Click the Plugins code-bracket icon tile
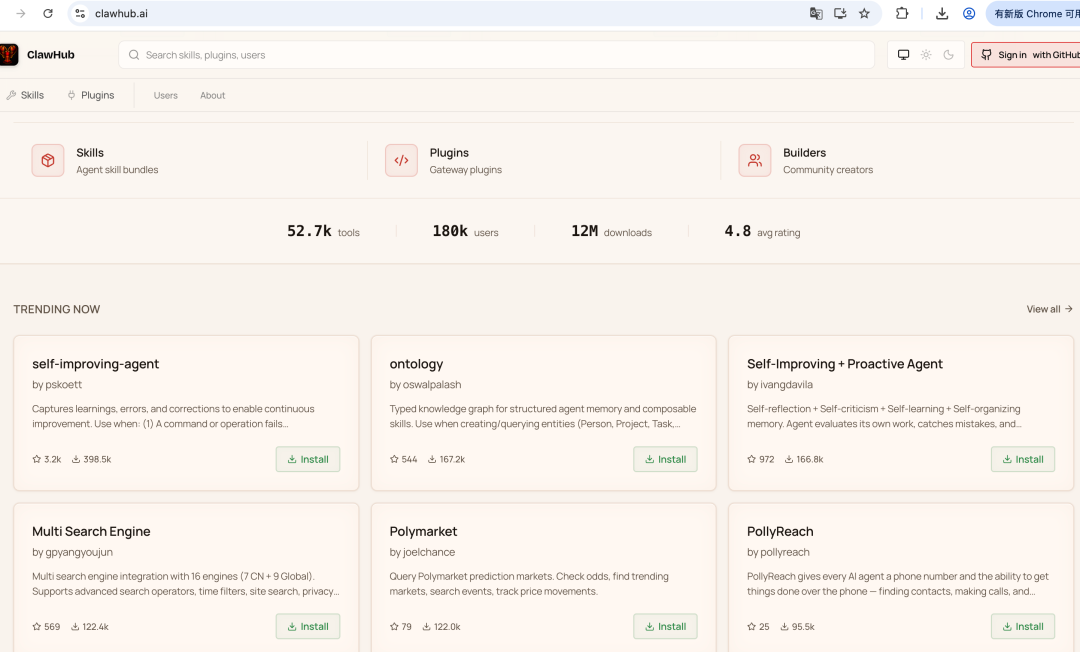 click(x=401, y=160)
